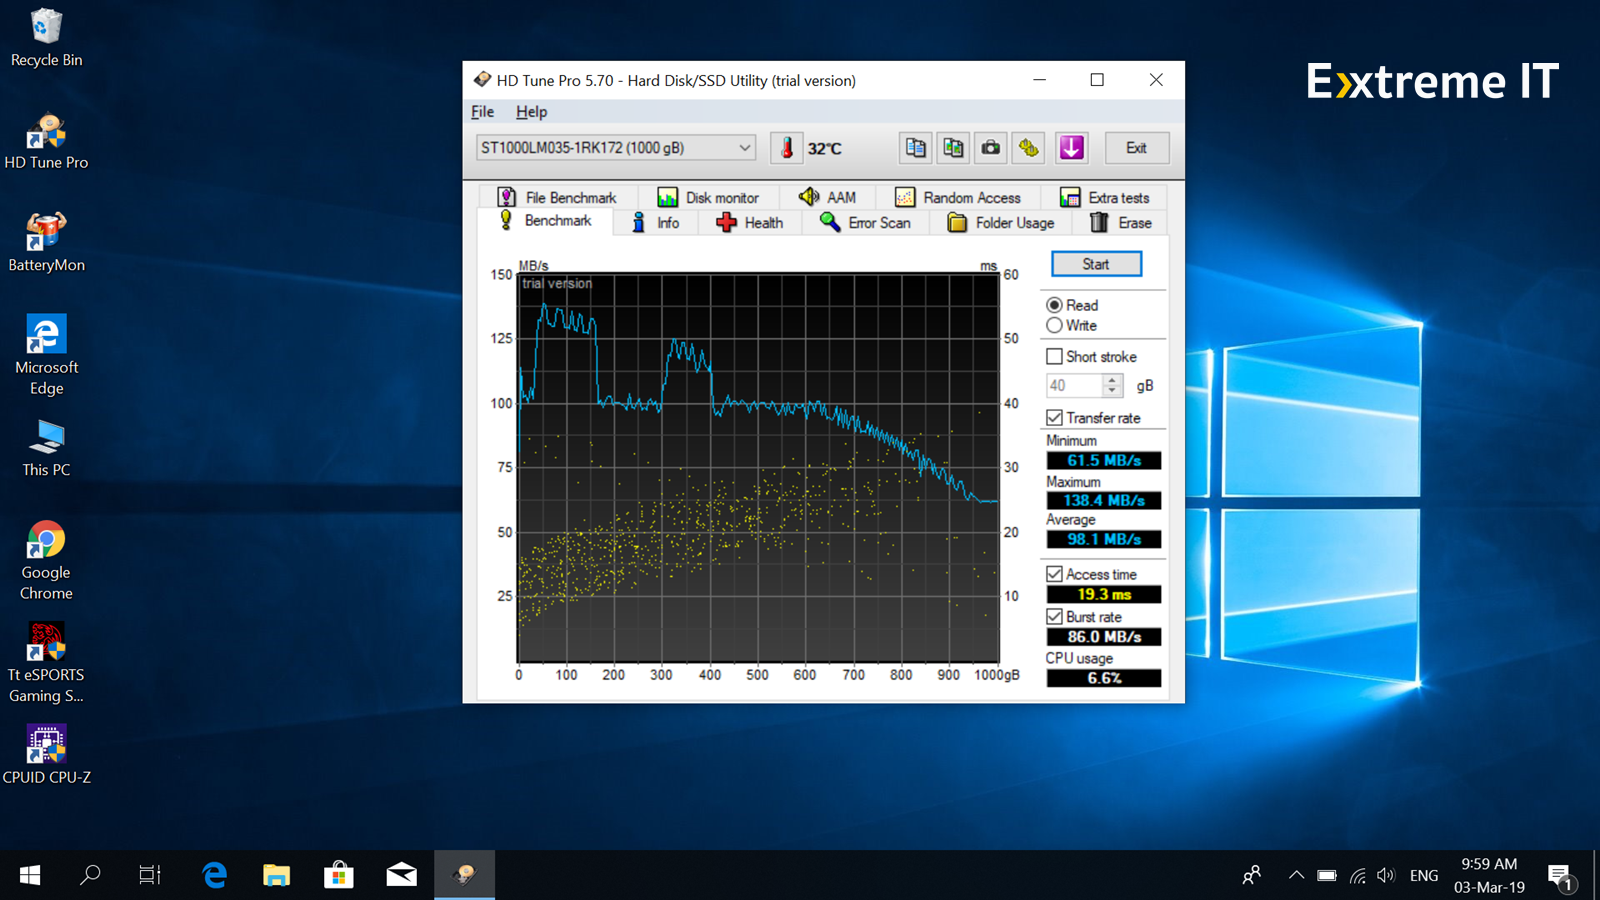This screenshot has width=1600, height=900.
Task: Open the Action Center notification icon
Action: 1561,876
